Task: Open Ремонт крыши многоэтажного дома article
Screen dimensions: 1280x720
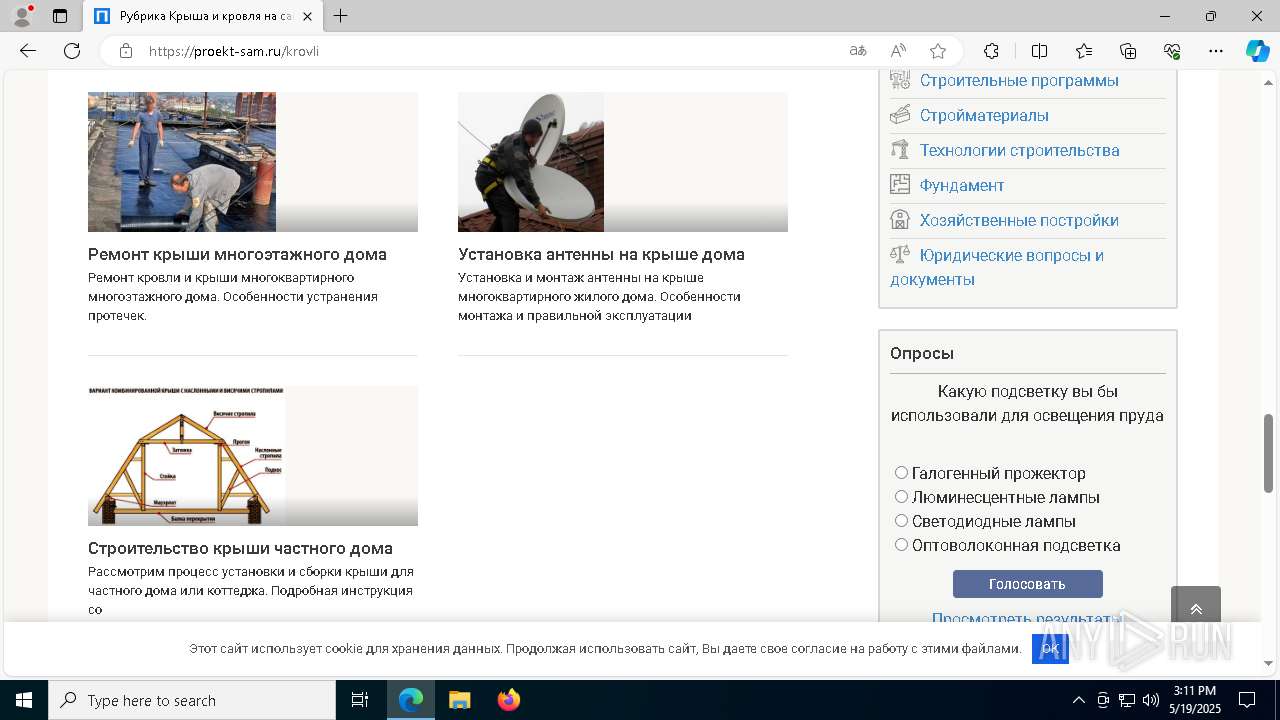Action: point(237,254)
